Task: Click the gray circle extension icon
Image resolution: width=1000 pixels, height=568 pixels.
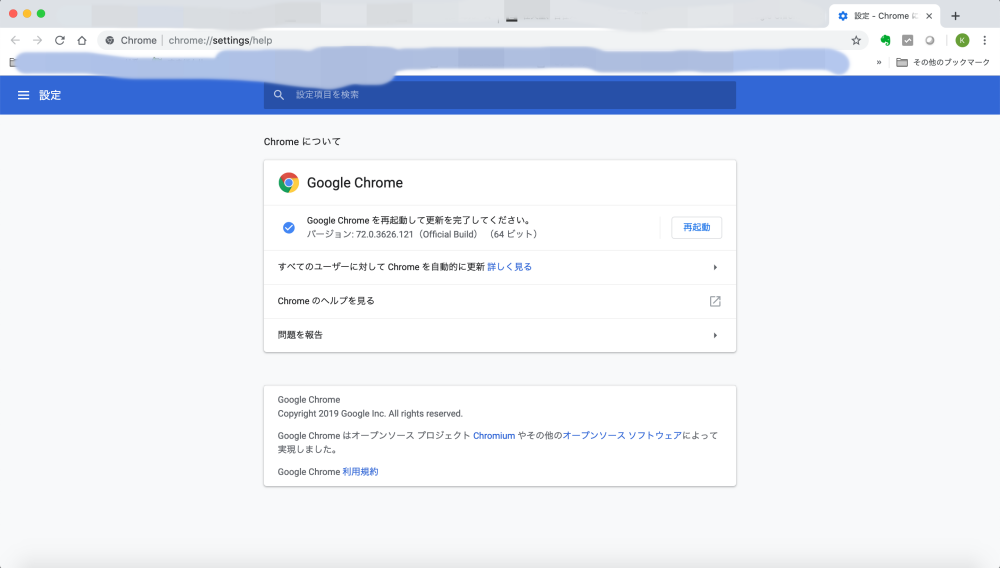Action: coord(930,40)
